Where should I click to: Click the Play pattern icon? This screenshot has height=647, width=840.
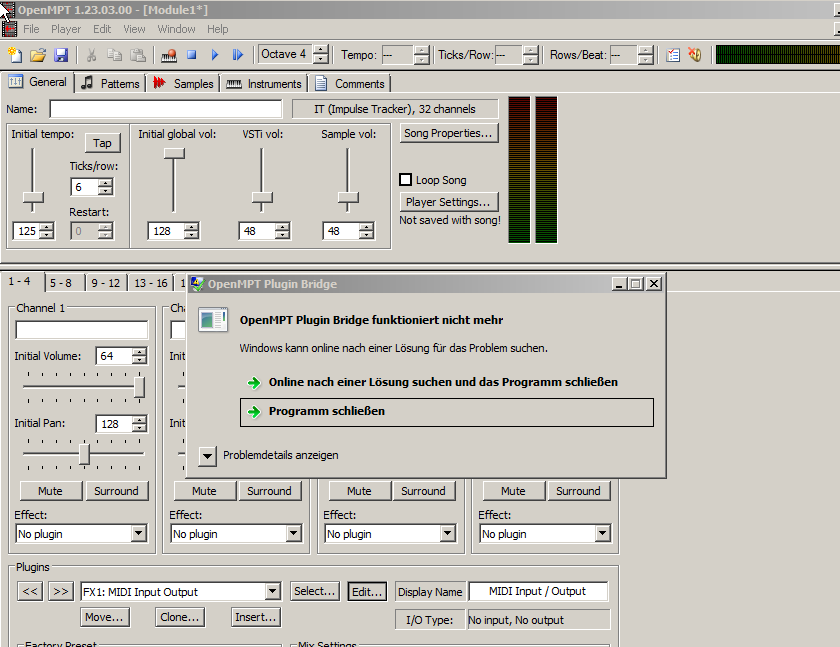237,55
